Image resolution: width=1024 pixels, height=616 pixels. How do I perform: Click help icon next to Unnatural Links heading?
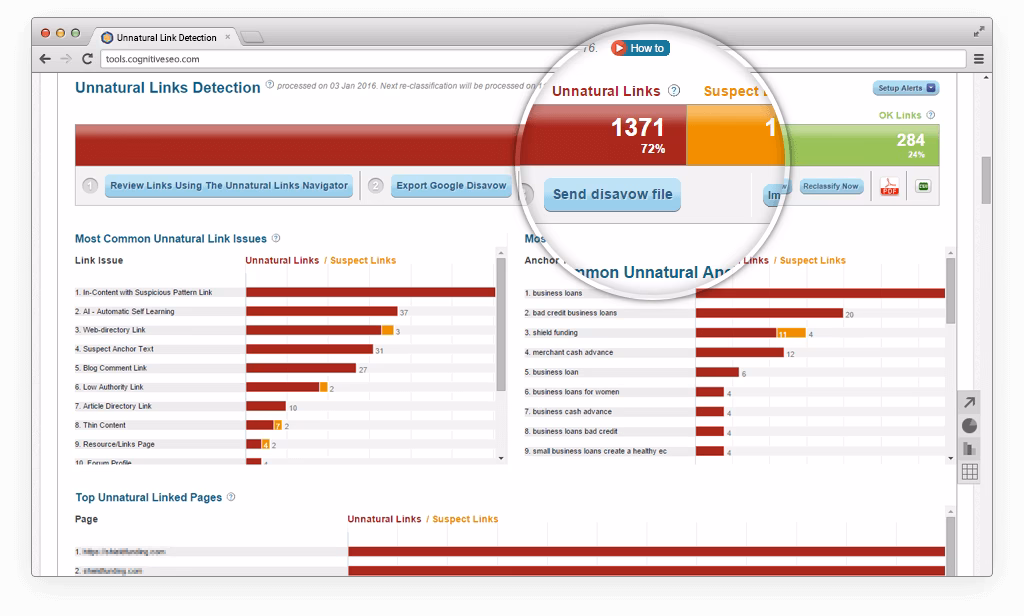[674, 91]
